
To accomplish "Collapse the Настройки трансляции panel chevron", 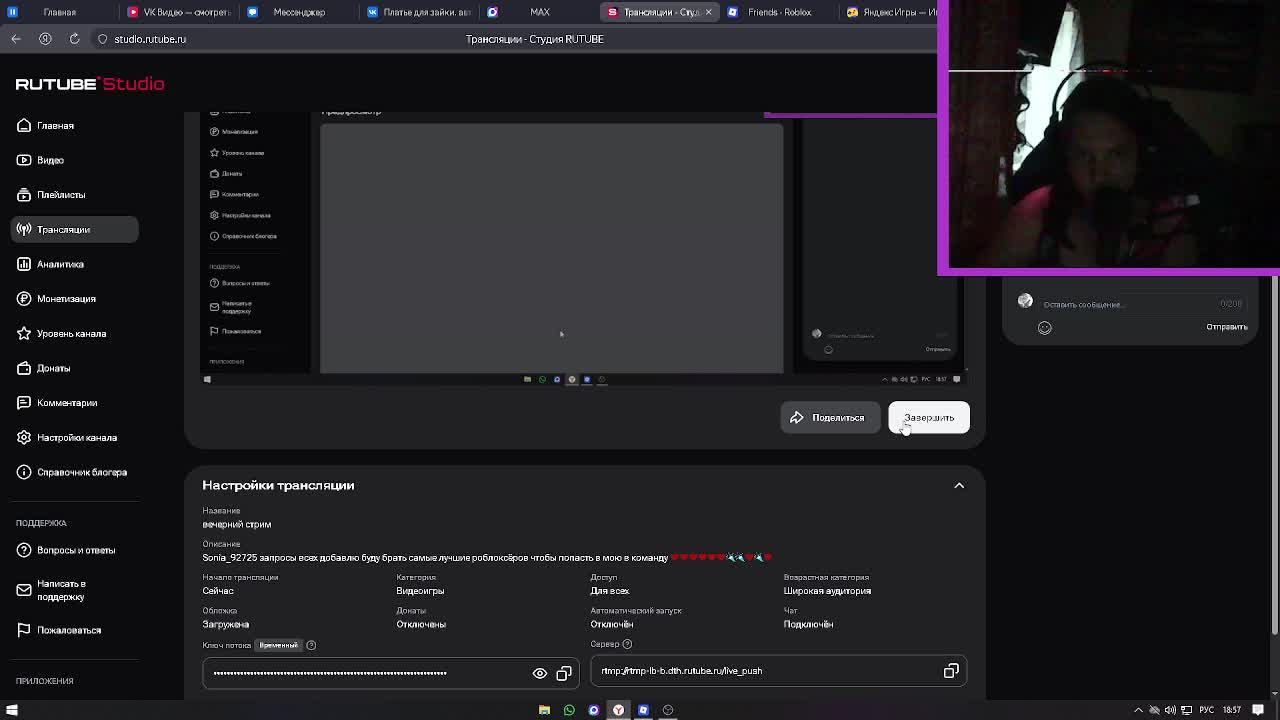I will (x=959, y=485).
